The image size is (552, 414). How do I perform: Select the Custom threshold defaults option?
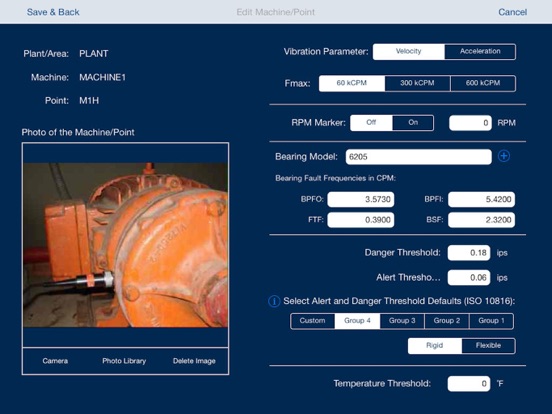313,321
